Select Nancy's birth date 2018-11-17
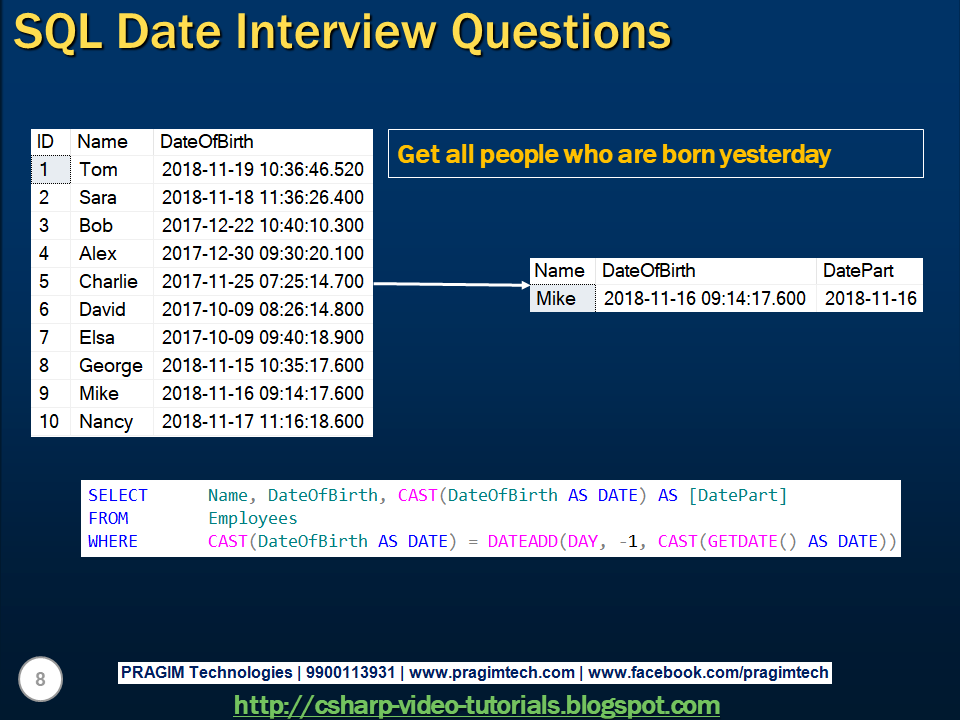Screen dimensions: 960x720 tap(264, 421)
